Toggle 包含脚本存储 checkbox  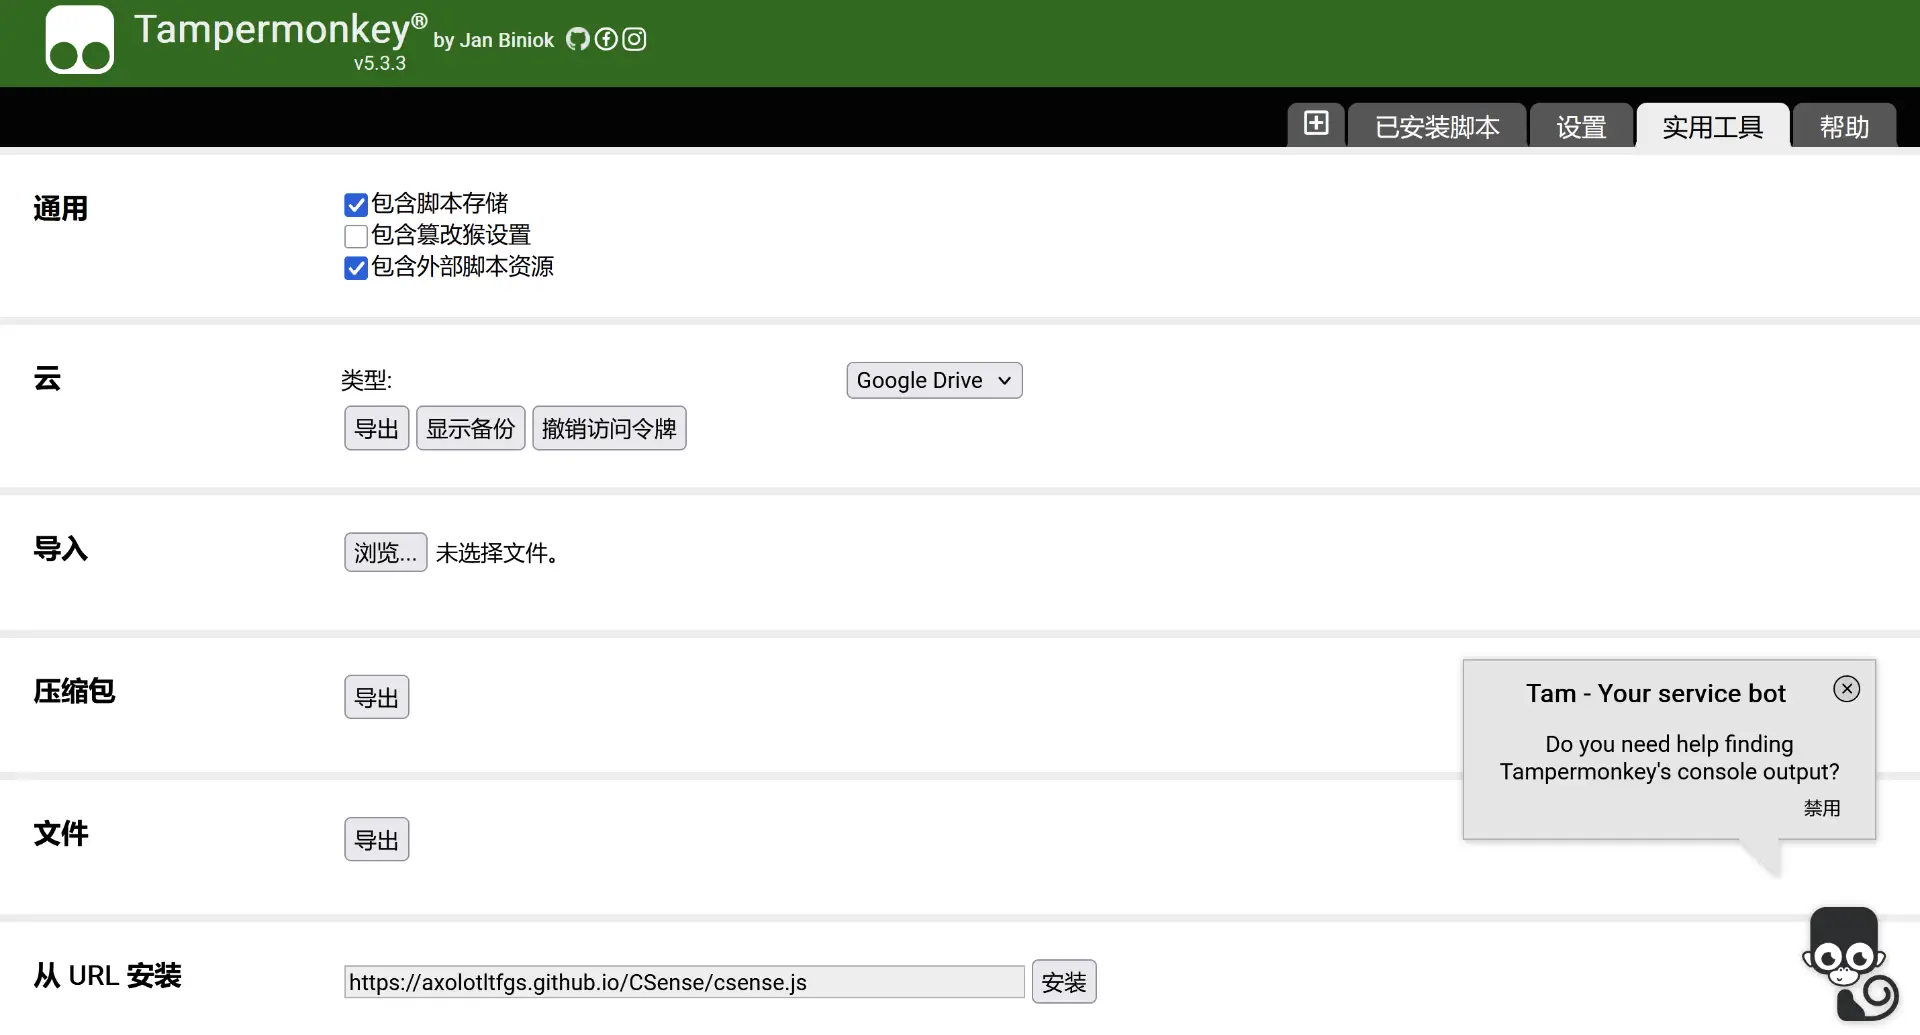(x=356, y=205)
